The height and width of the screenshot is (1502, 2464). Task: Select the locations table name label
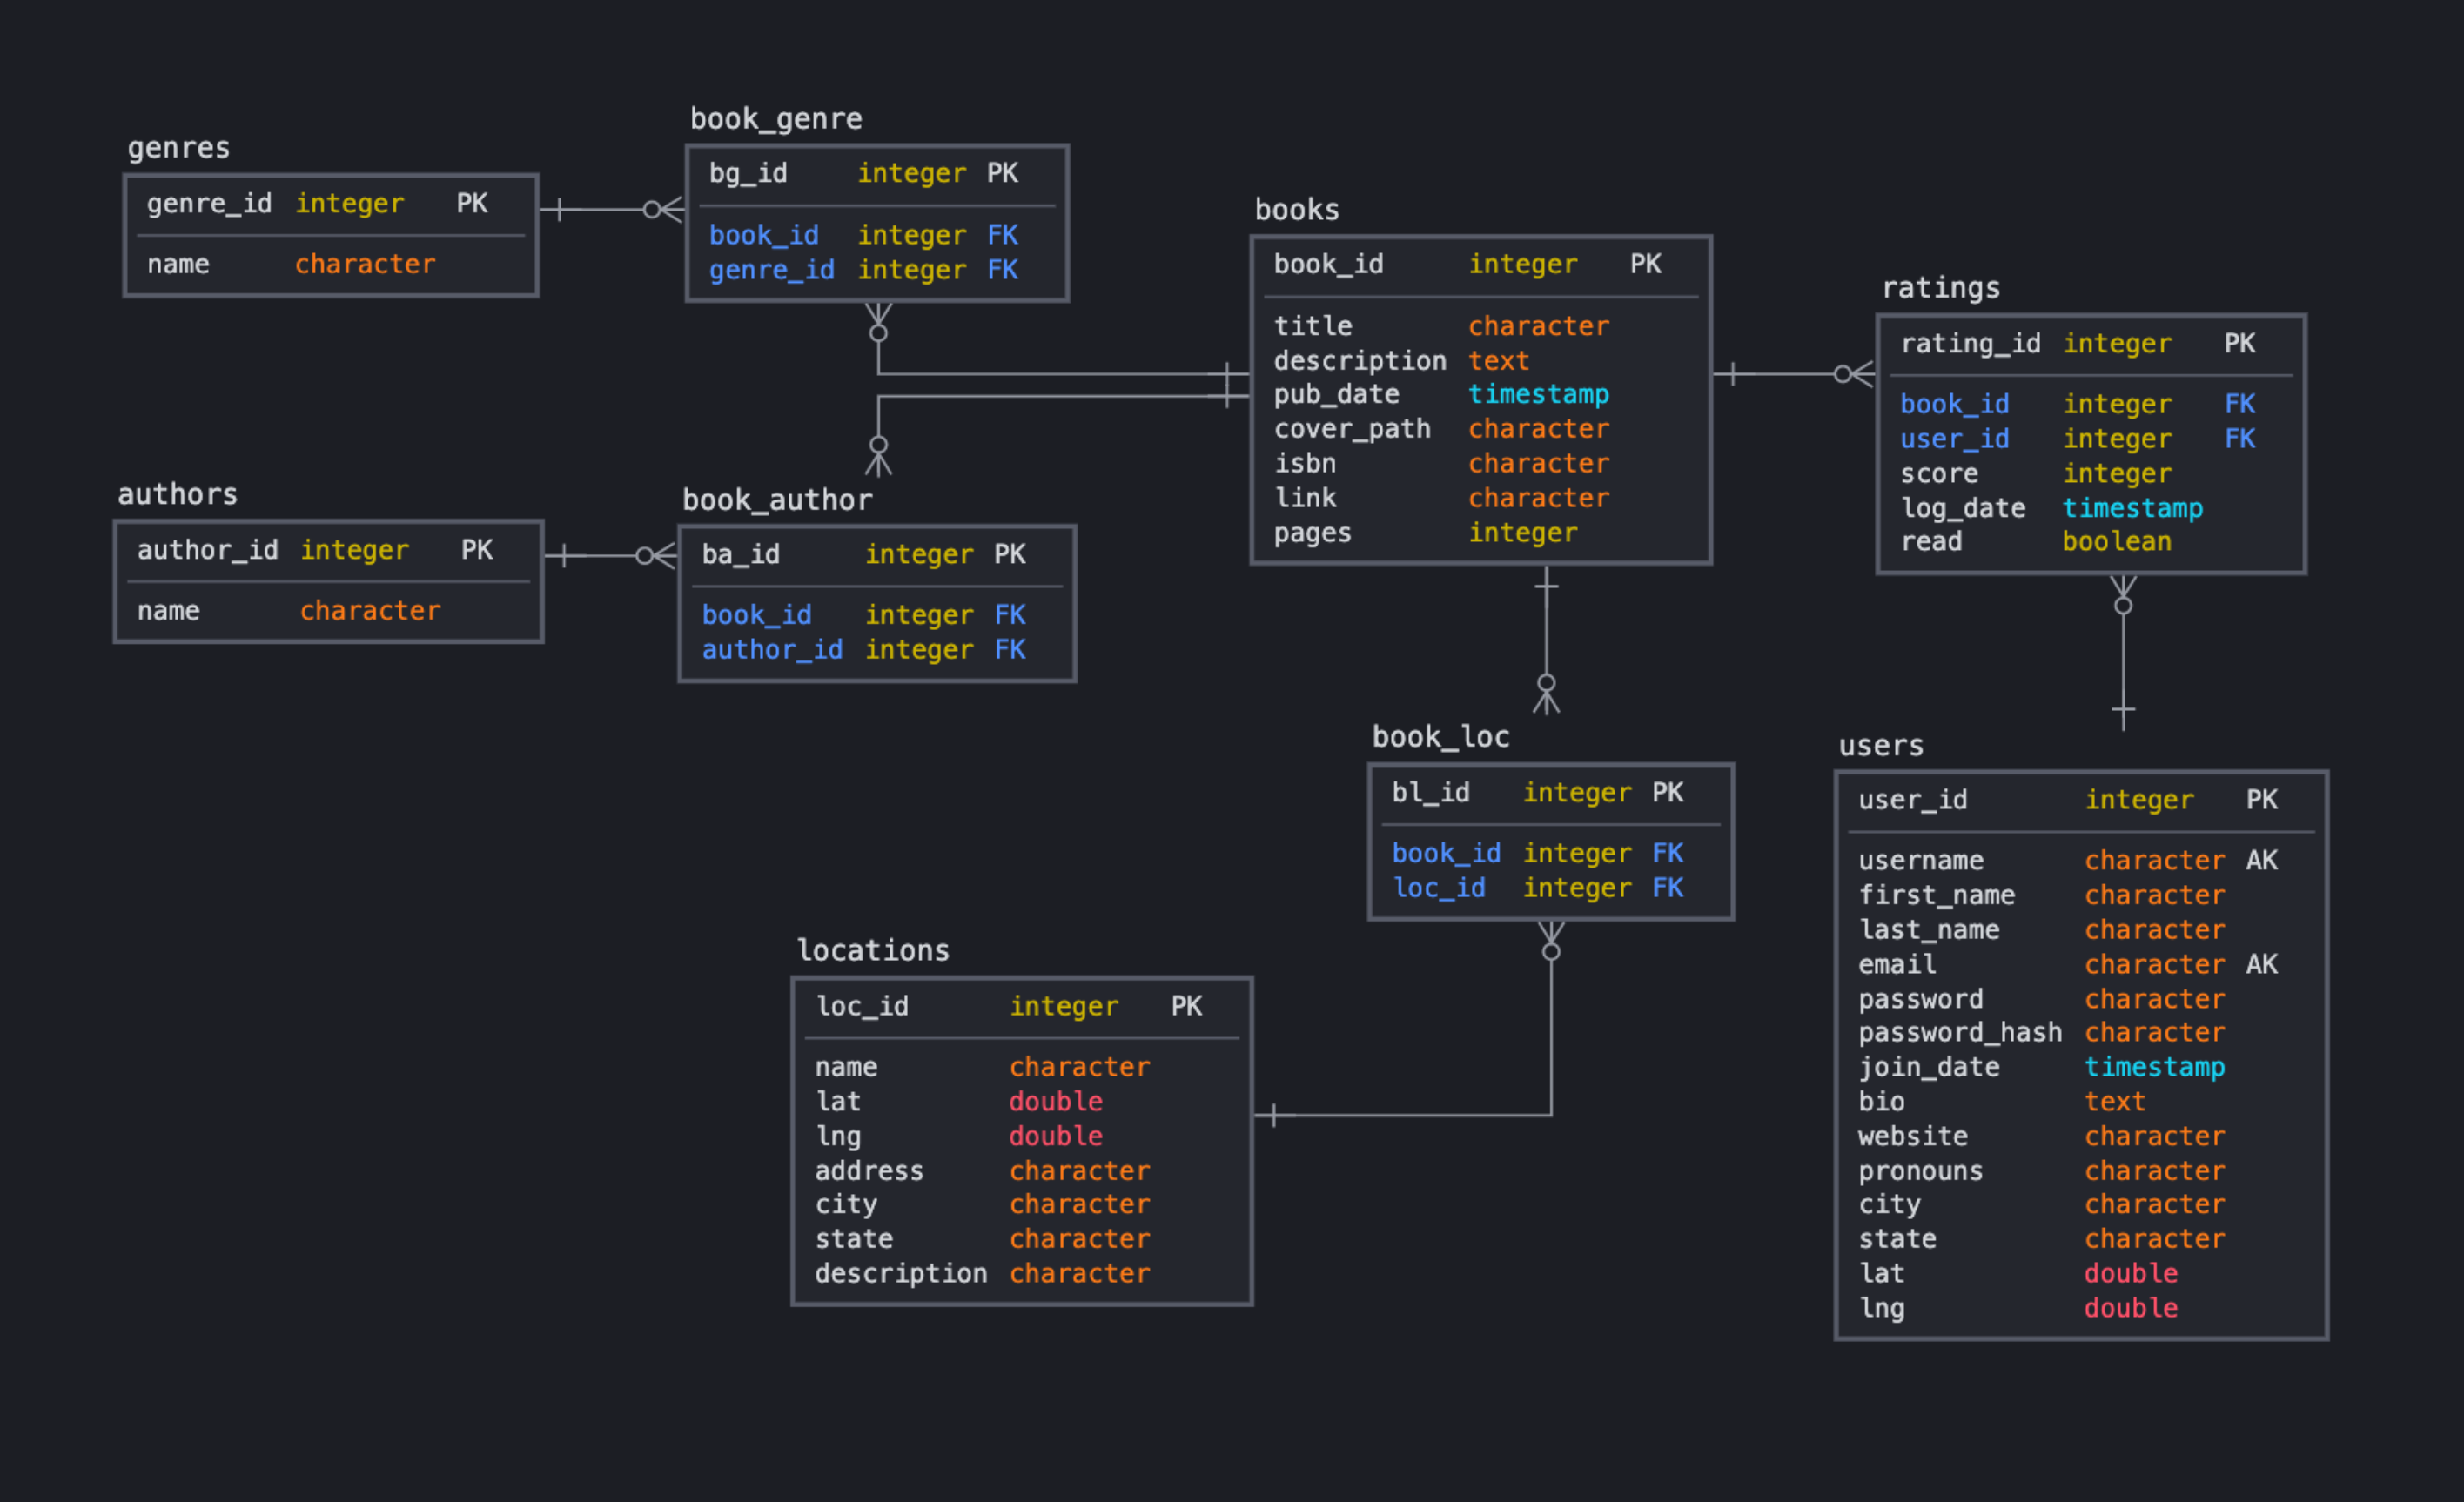872,950
